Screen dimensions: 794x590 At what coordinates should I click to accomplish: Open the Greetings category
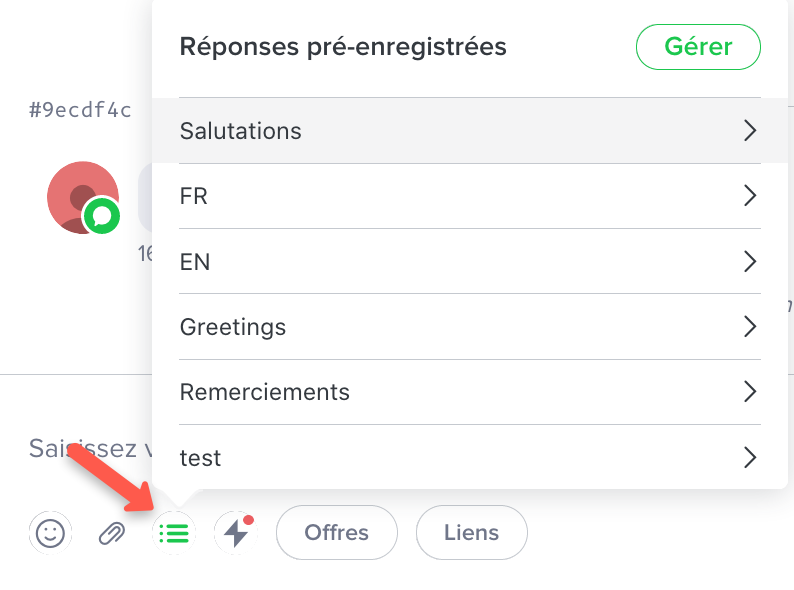tap(233, 327)
